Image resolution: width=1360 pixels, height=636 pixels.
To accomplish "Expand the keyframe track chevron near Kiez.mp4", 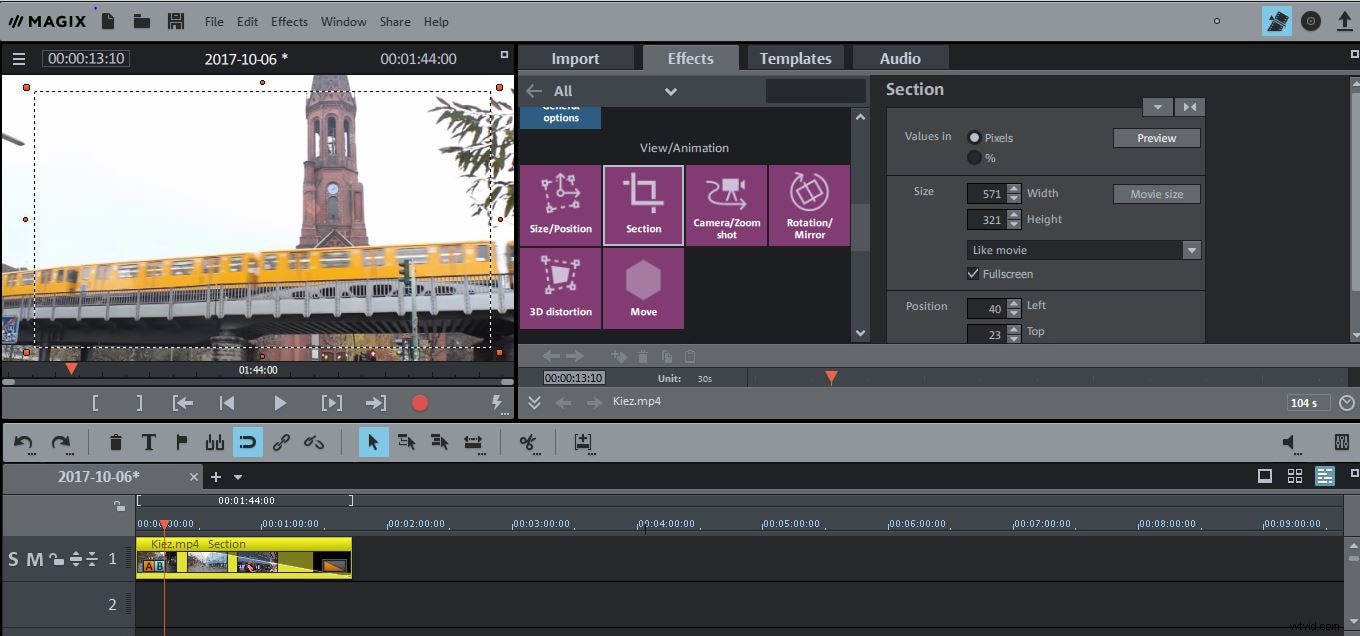I will (535, 402).
